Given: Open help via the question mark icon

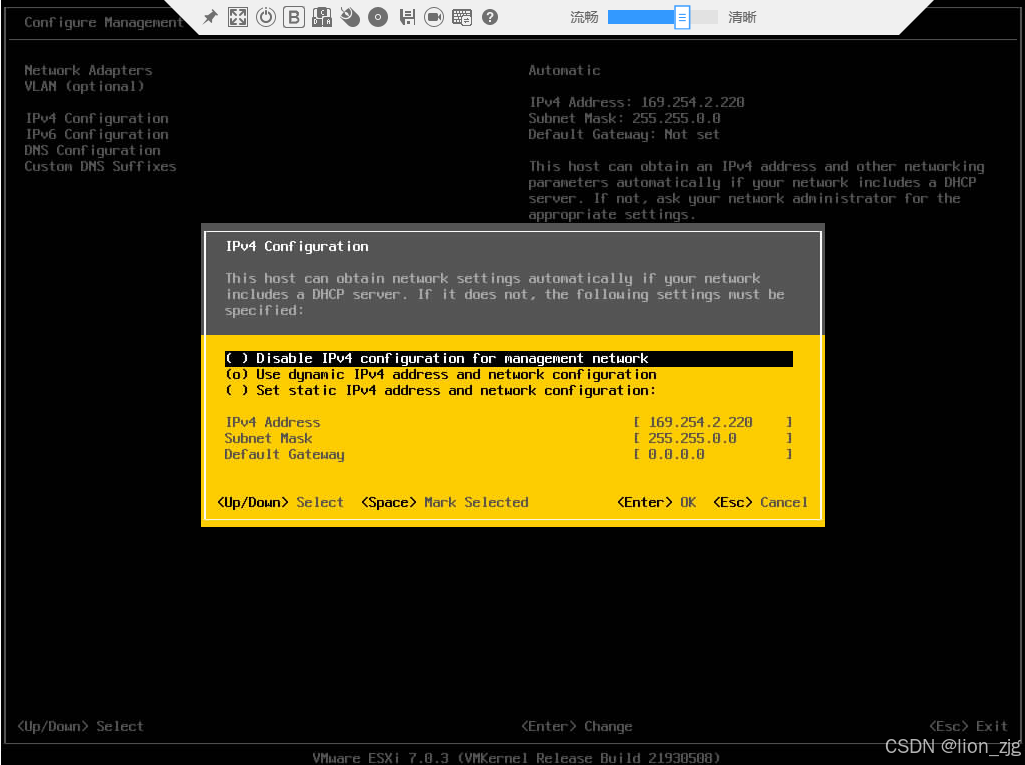Looking at the screenshot, I should click(490, 17).
